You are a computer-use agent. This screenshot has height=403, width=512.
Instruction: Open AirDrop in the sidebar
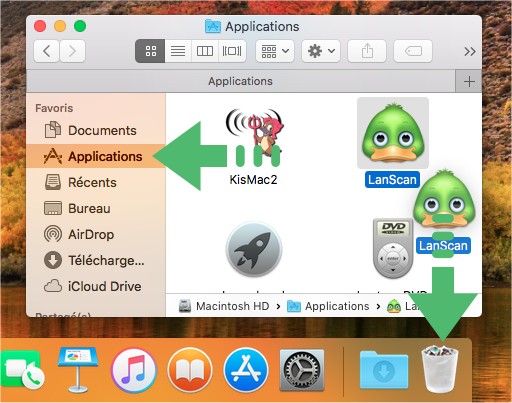coord(96,234)
